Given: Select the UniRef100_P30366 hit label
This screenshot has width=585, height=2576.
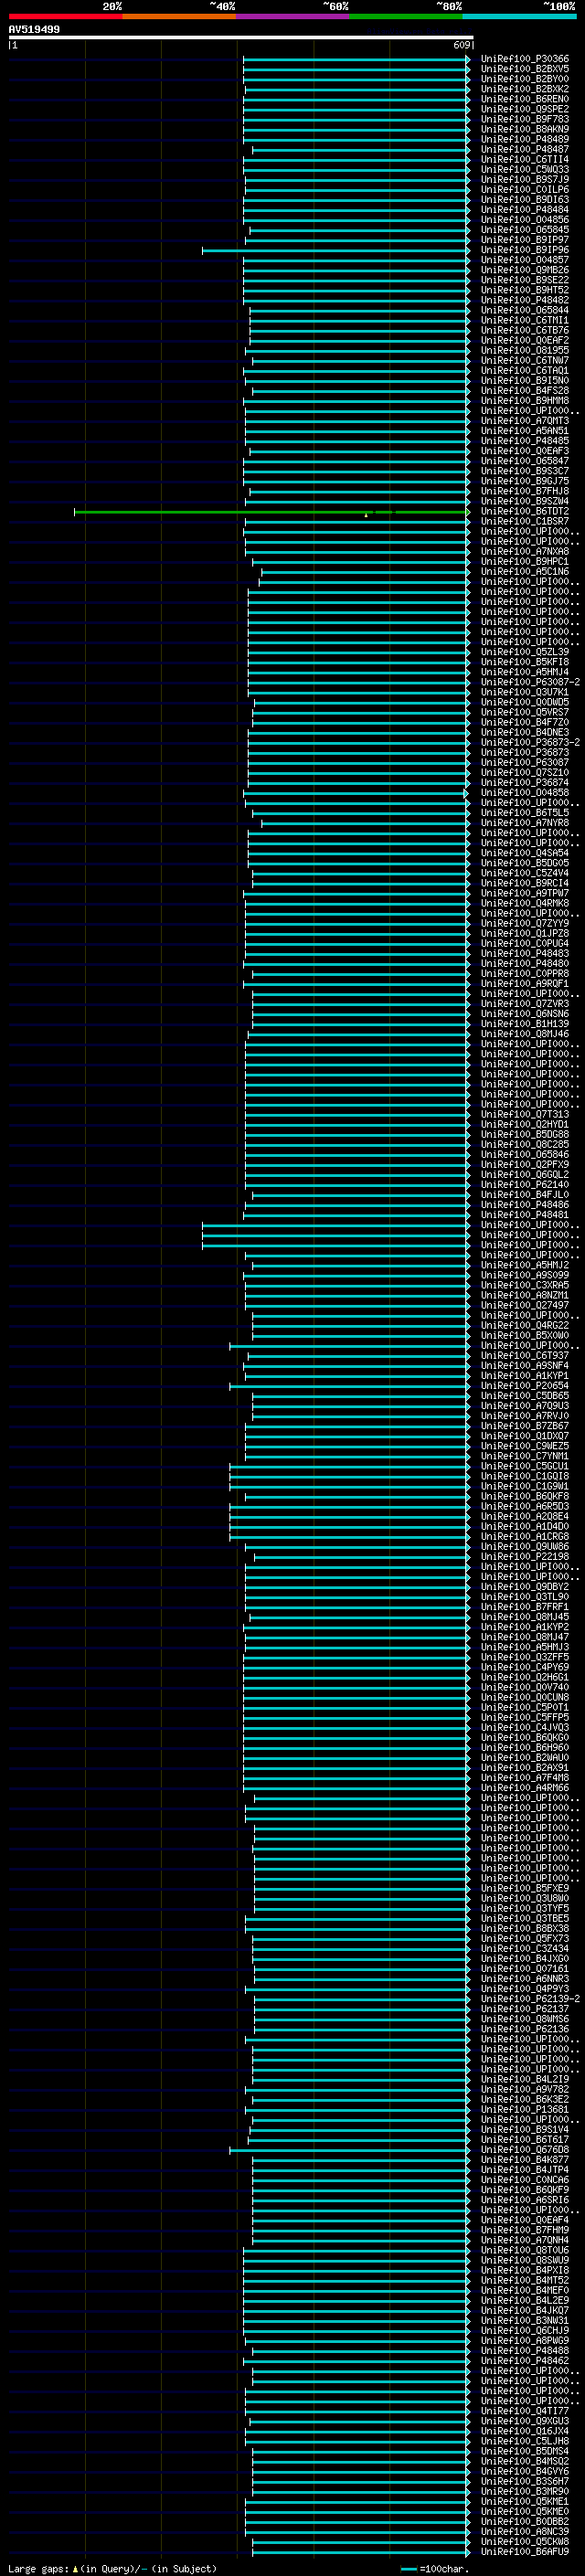Looking at the screenshot, I should click(524, 59).
